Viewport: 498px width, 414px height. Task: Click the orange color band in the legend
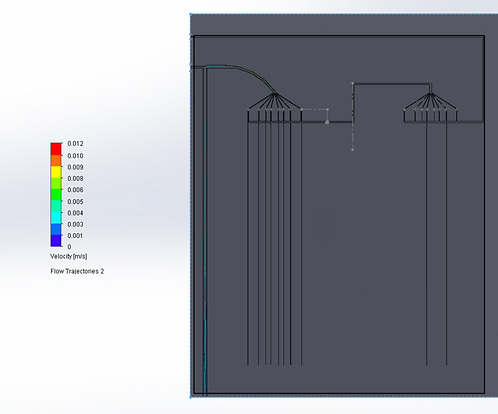click(x=56, y=161)
